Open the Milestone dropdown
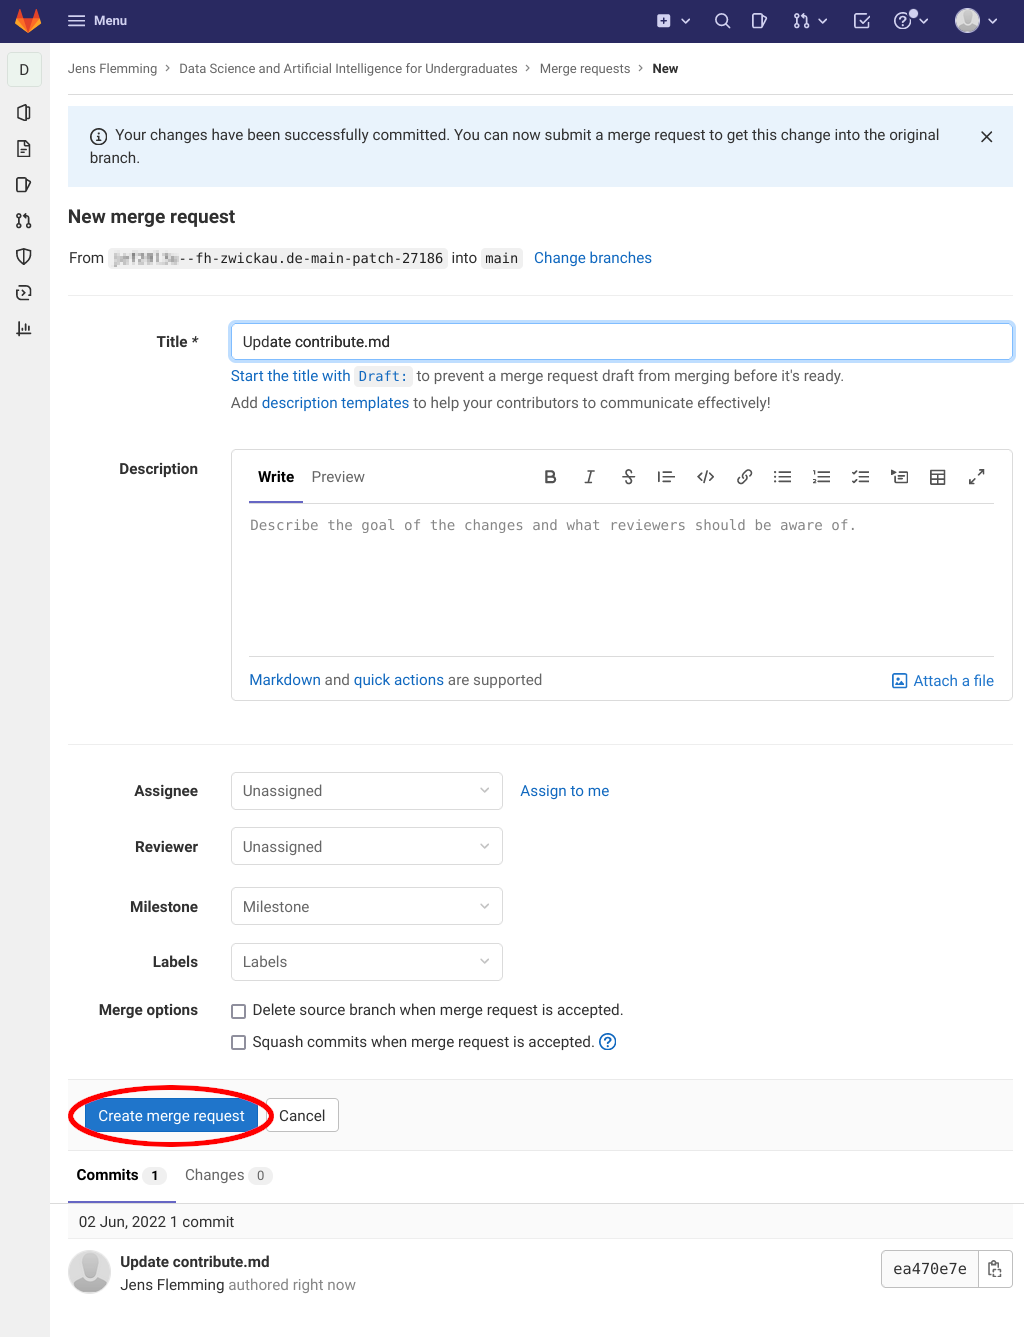1024x1337 pixels. [366, 906]
